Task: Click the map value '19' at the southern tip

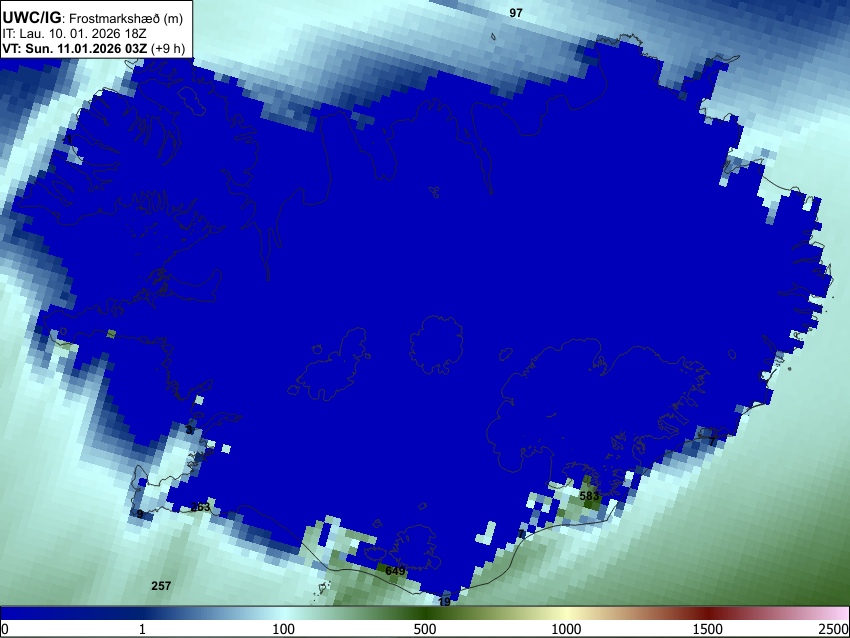Action: 445,602
